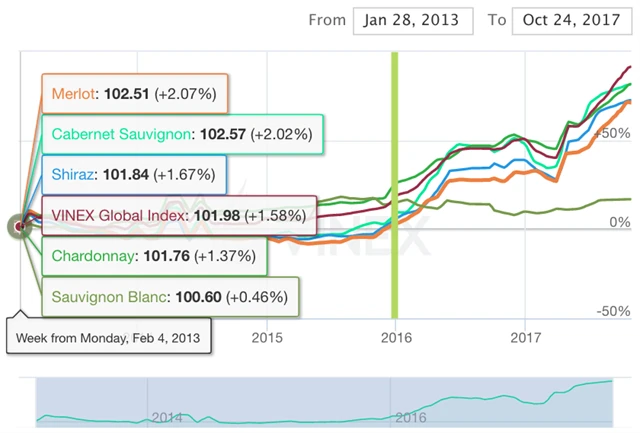Click the 'Week from Monday, Feb 4, 2013' tooltip
Image resolution: width=640 pixels, height=433 pixels.
(108, 337)
